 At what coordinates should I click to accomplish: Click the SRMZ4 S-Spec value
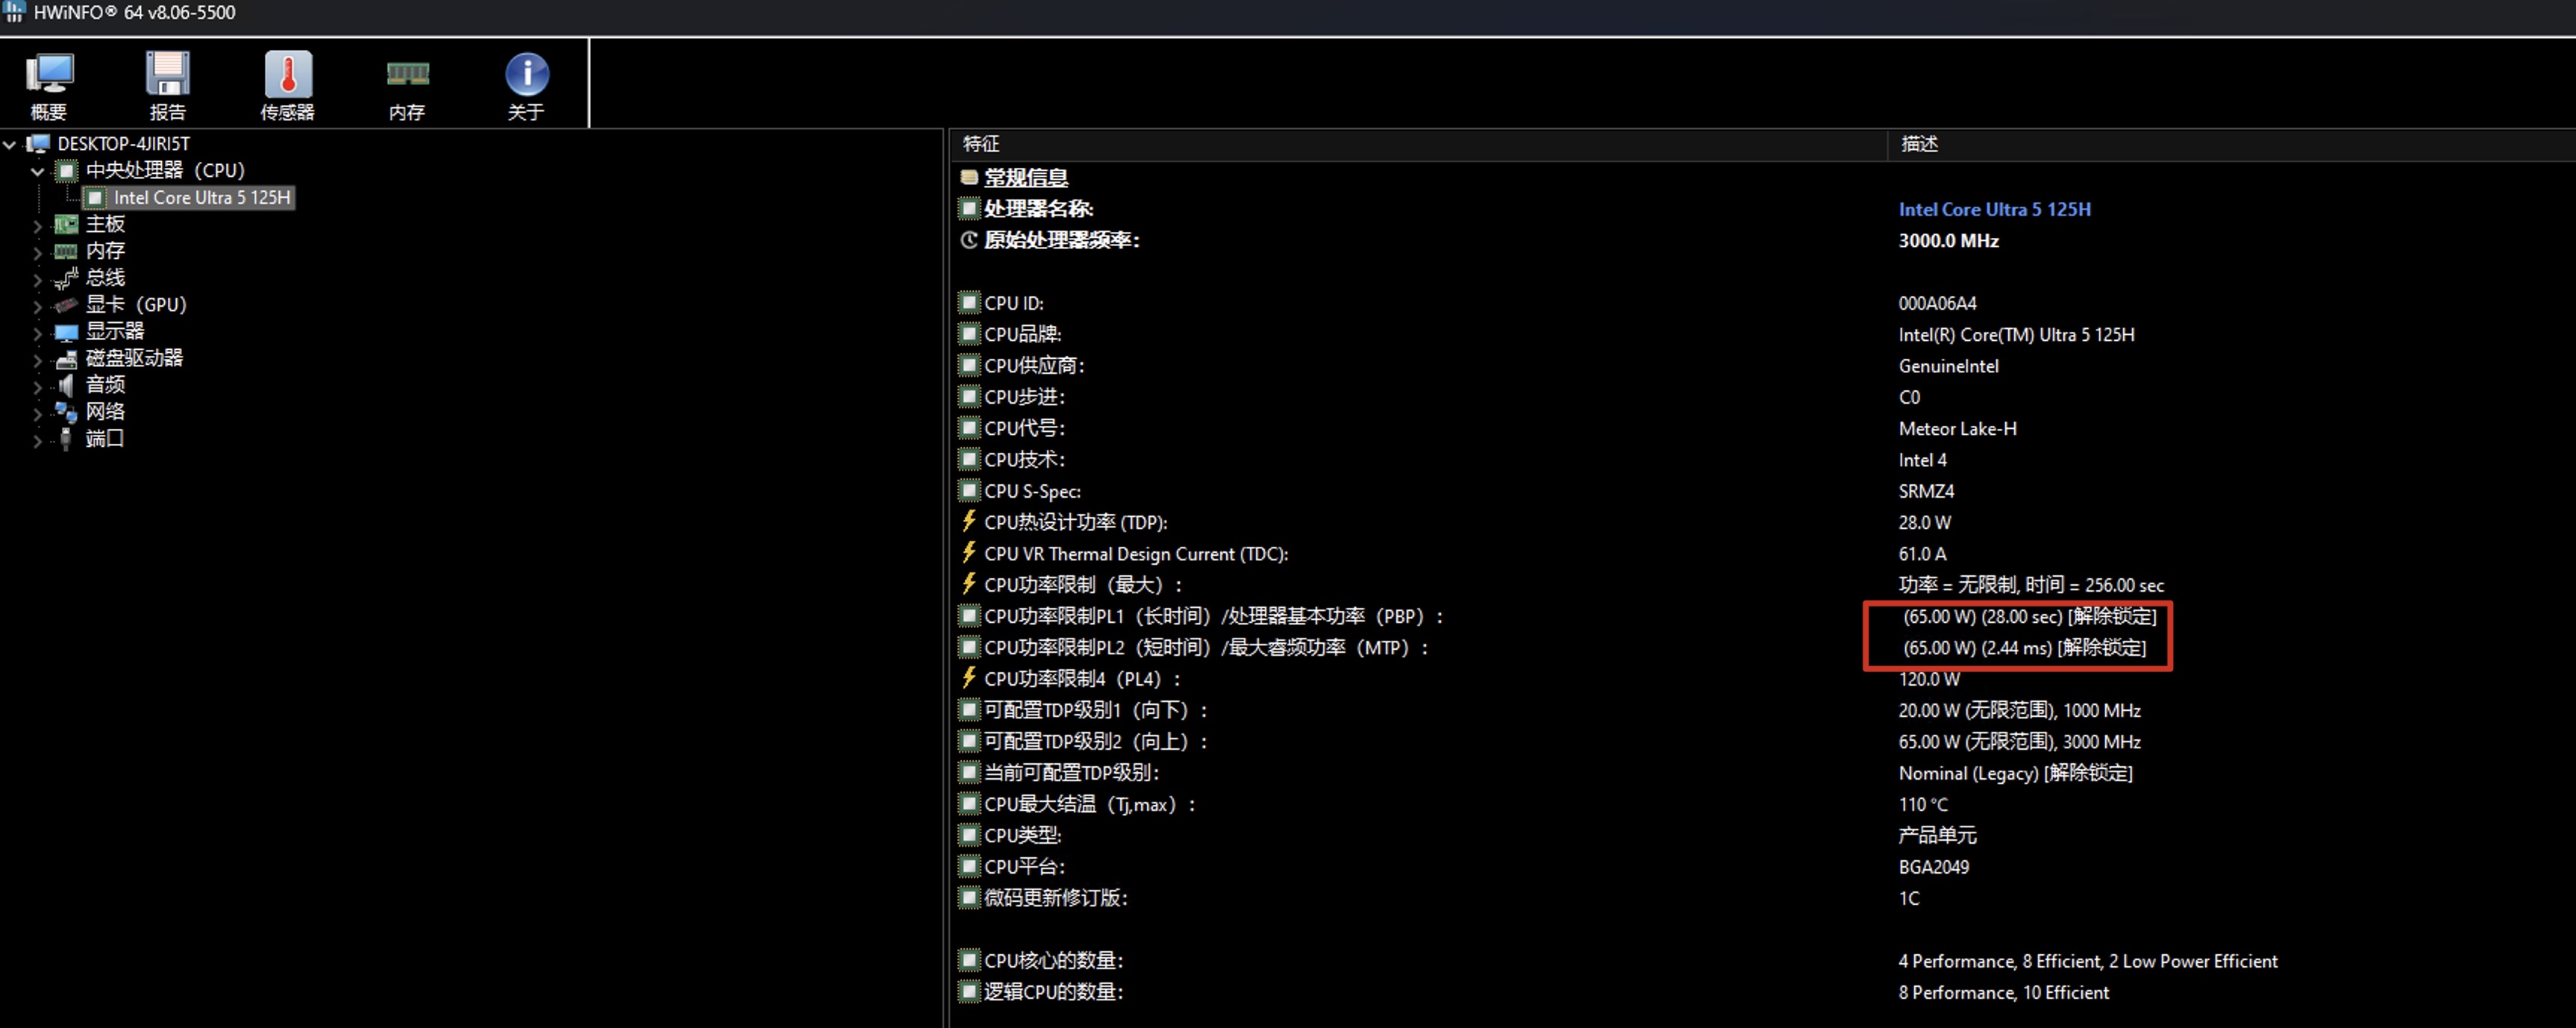pos(1926,491)
